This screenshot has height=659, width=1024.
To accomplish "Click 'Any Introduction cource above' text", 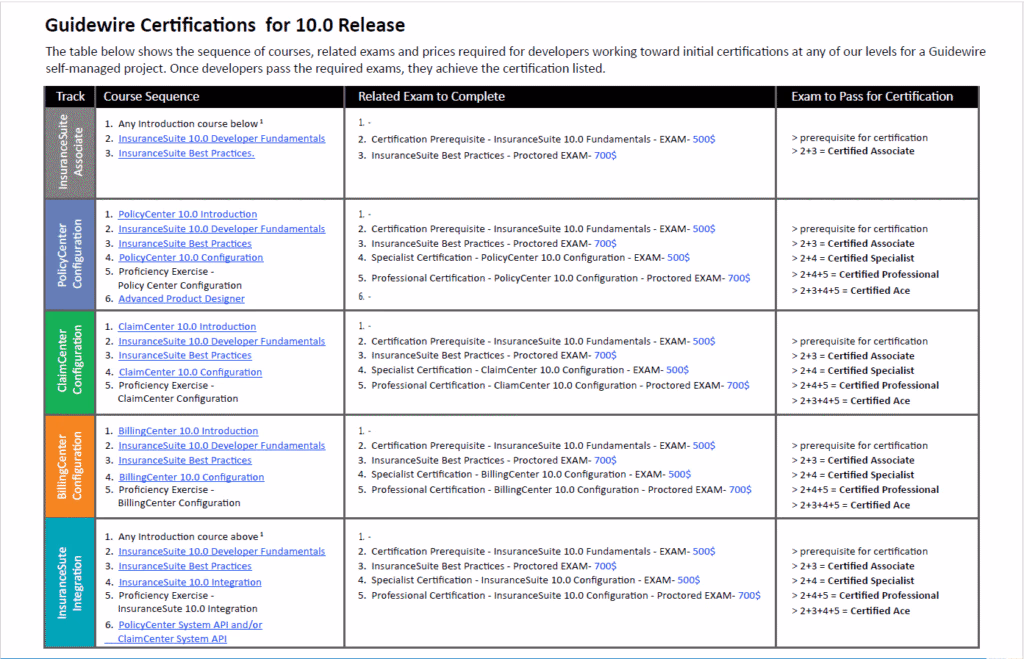I will 188,536.
